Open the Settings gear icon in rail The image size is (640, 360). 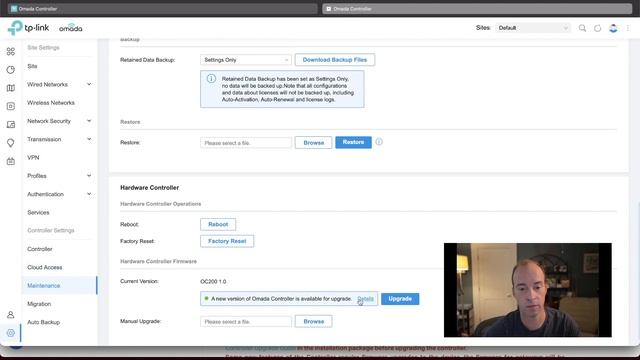(x=11, y=333)
